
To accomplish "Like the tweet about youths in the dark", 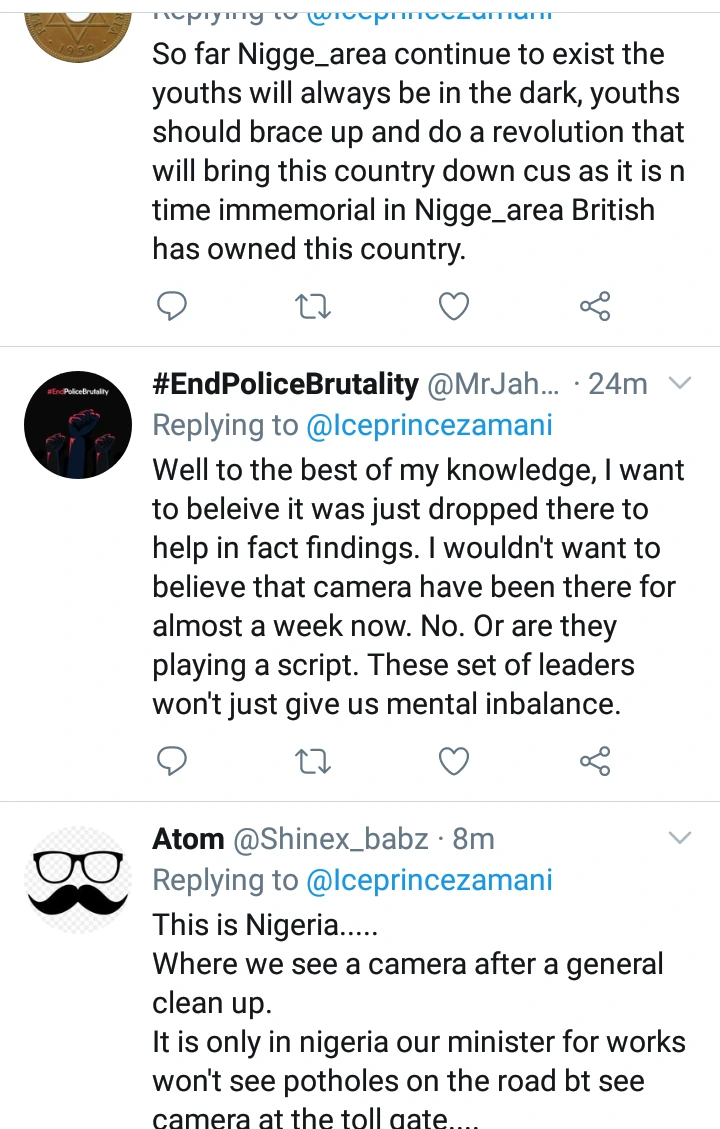I will tap(455, 307).
